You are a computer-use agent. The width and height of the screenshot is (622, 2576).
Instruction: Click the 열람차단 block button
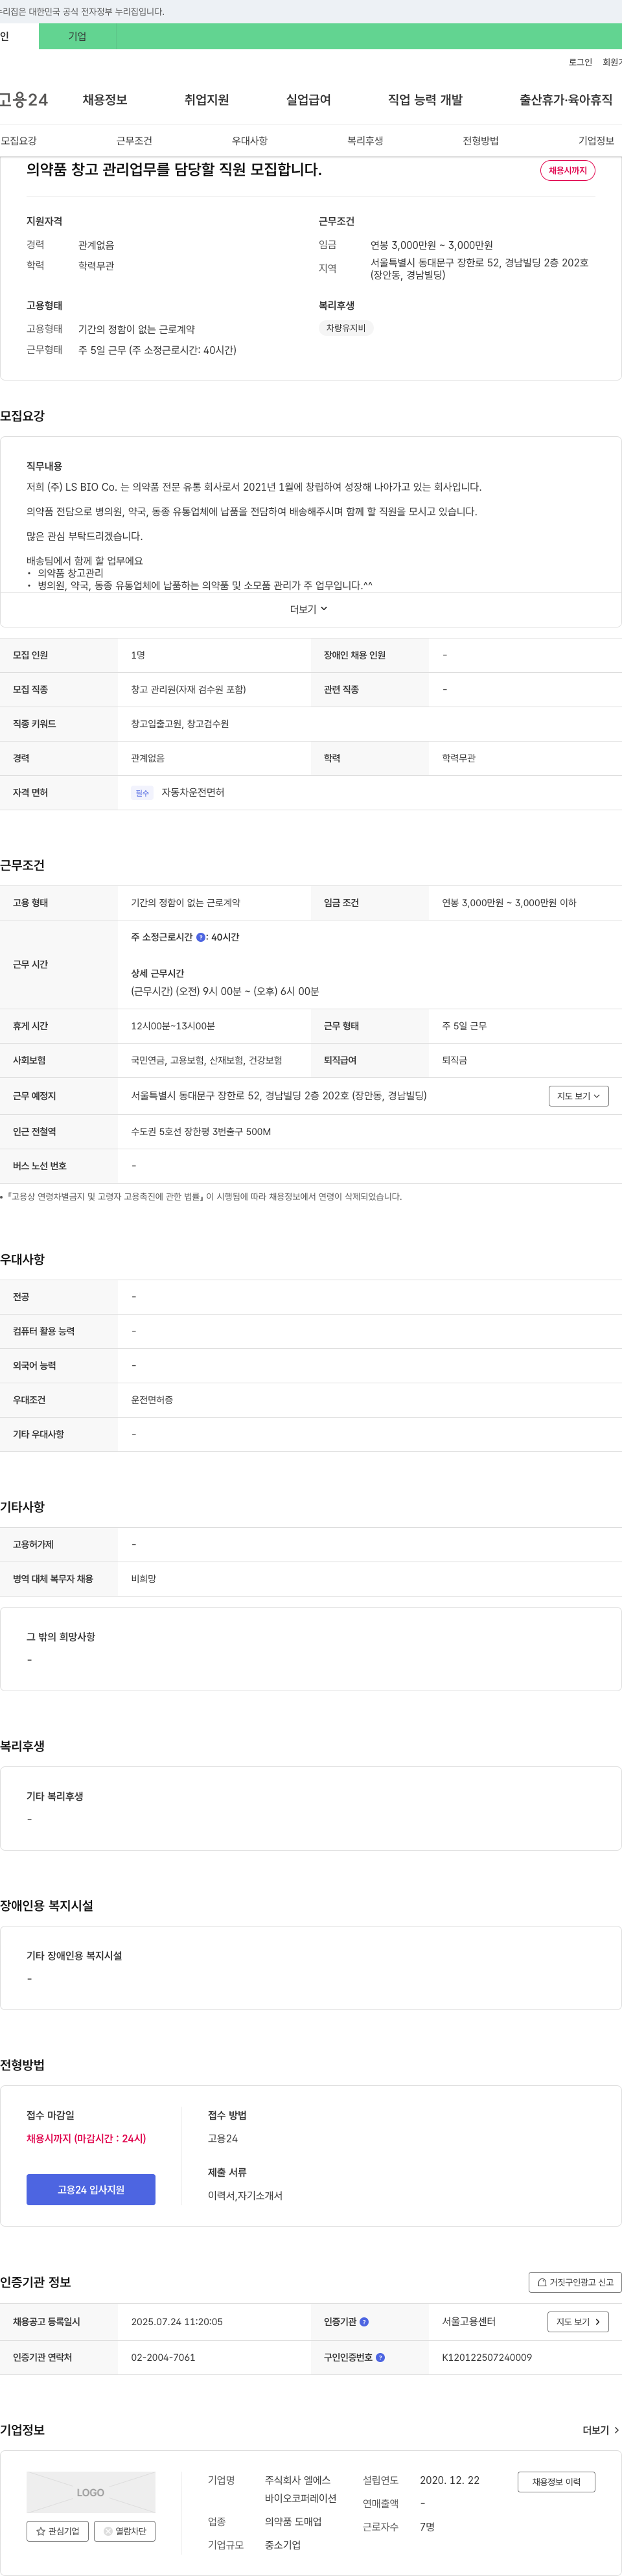click(x=125, y=2531)
